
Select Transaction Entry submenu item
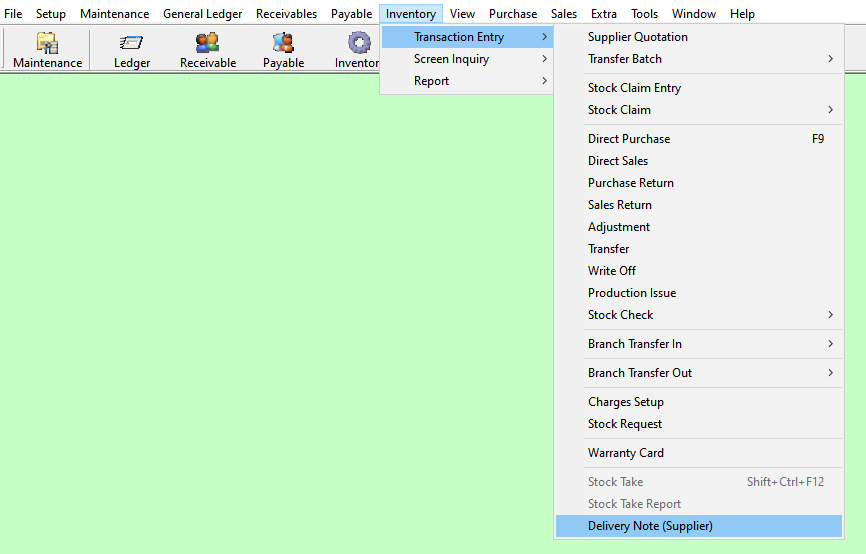467,37
